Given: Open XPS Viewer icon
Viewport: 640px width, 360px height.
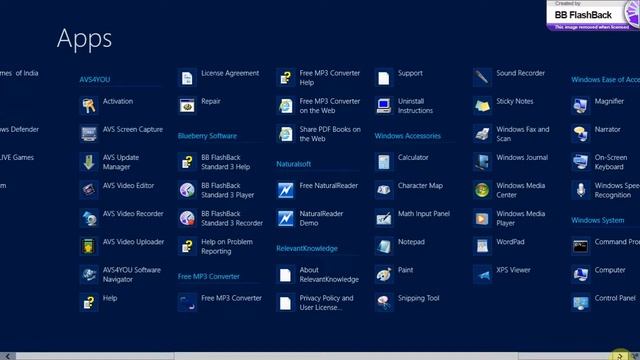Looking at the screenshot, I should pyautogui.click(x=482, y=275).
